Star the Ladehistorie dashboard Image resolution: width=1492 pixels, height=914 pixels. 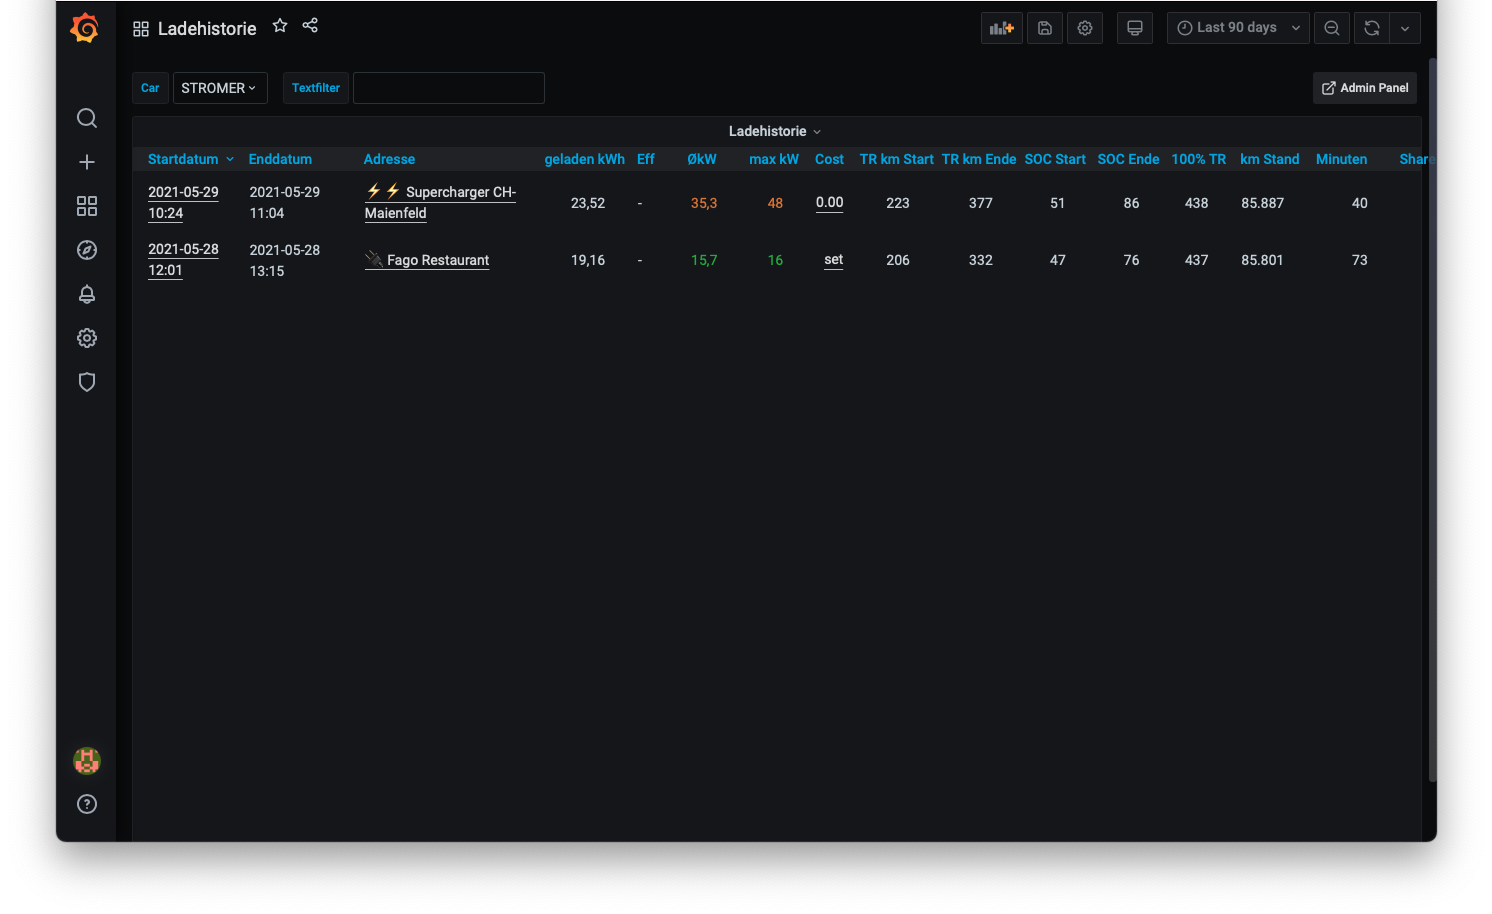point(280,26)
